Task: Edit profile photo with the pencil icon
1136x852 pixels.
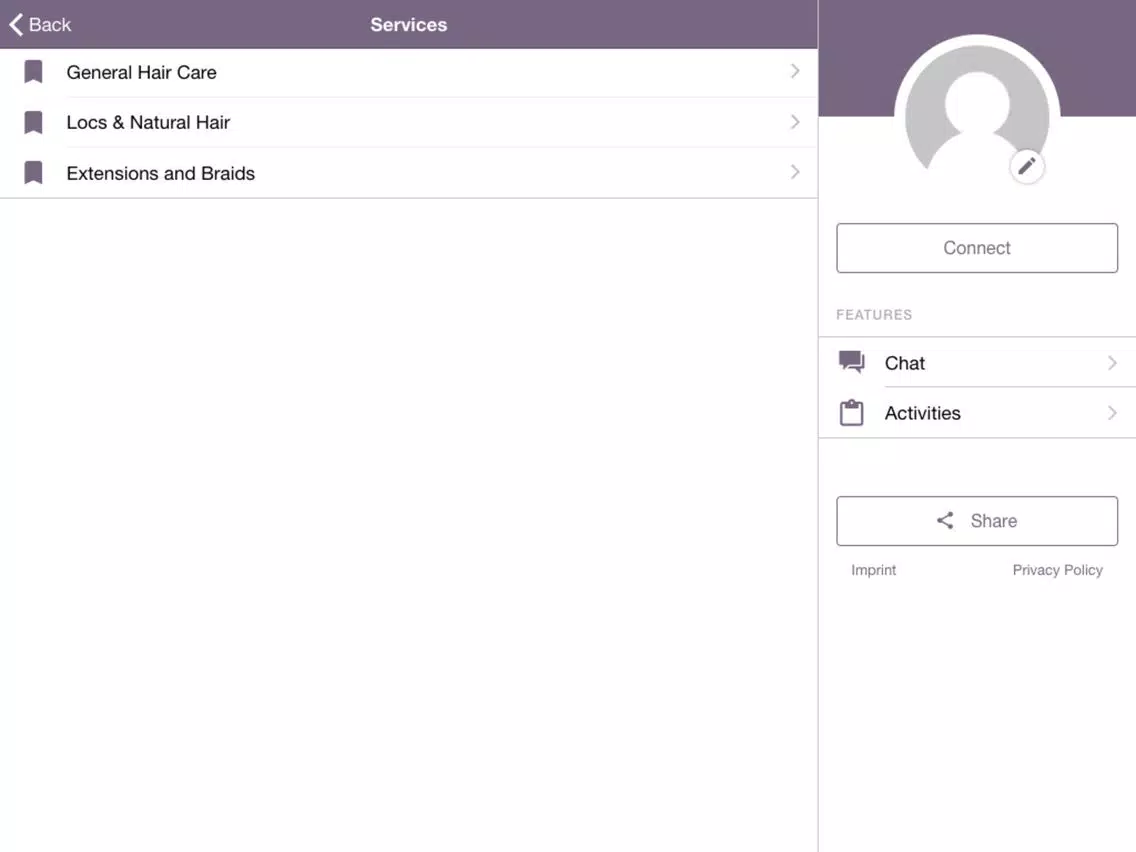Action: (x=1027, y=167)
